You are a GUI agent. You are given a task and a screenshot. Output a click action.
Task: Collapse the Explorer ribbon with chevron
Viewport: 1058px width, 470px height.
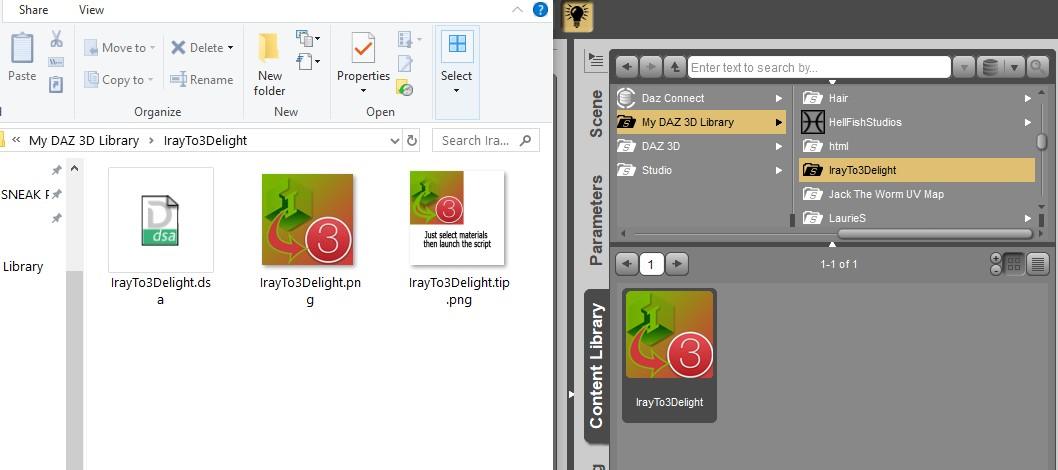(518, 9)
